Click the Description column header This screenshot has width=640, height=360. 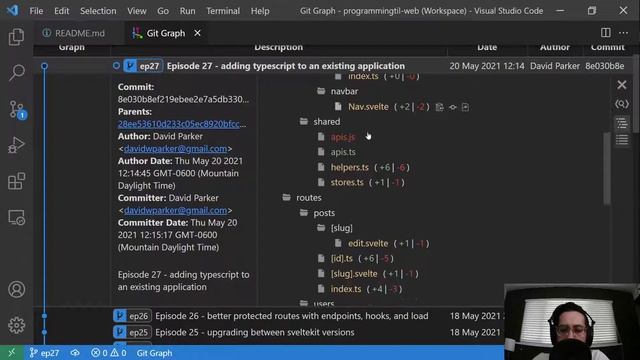(279, 48)
